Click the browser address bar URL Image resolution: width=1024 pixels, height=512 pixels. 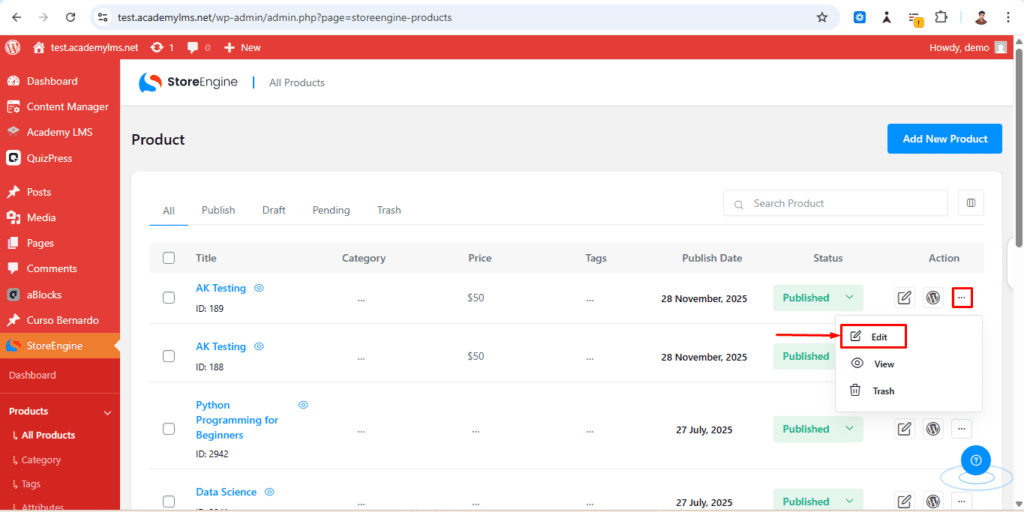click(x=285, y=18)
